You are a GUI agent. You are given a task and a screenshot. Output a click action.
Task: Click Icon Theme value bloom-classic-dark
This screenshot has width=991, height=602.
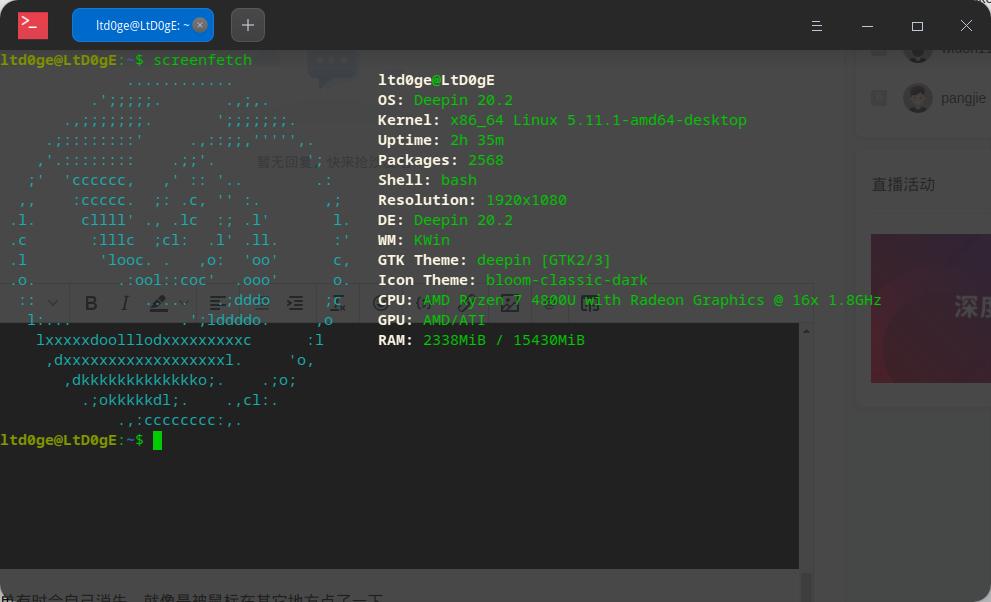tap(567, 280)
